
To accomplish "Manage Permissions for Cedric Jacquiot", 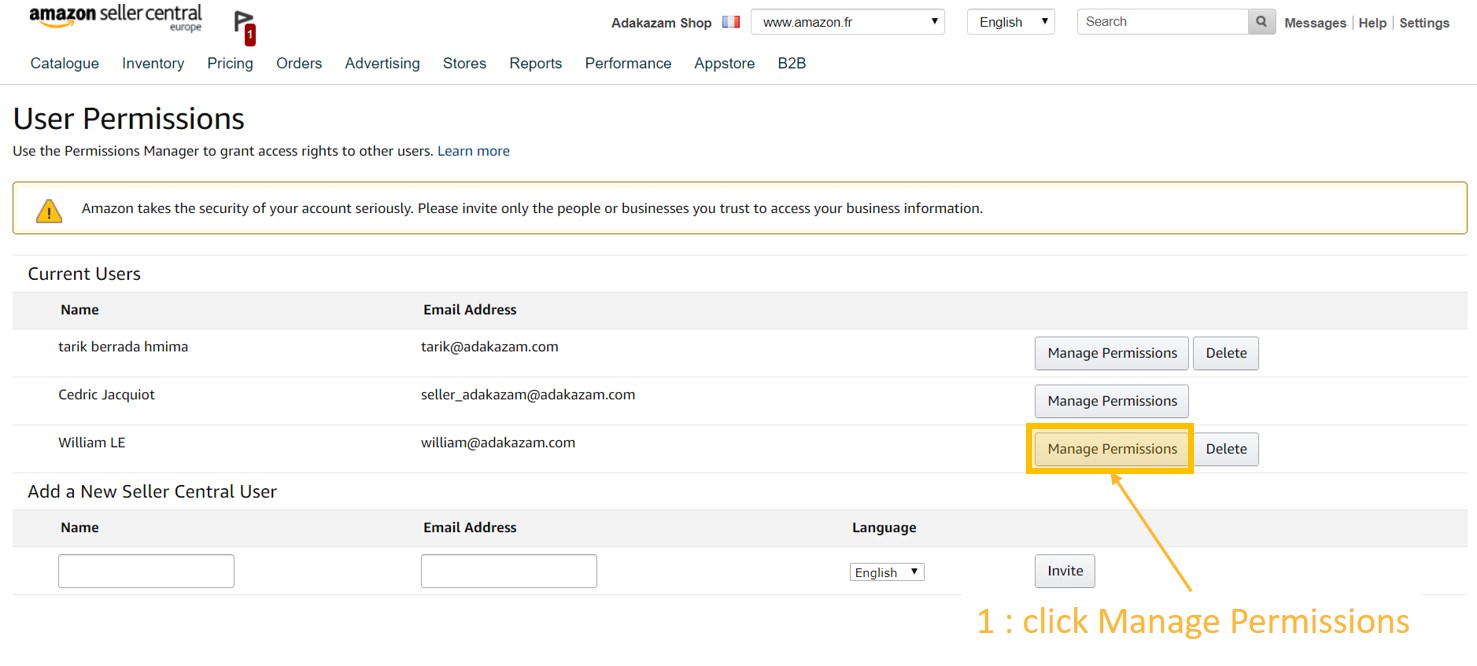I will pyautogui.click(x=1111, y=401).
